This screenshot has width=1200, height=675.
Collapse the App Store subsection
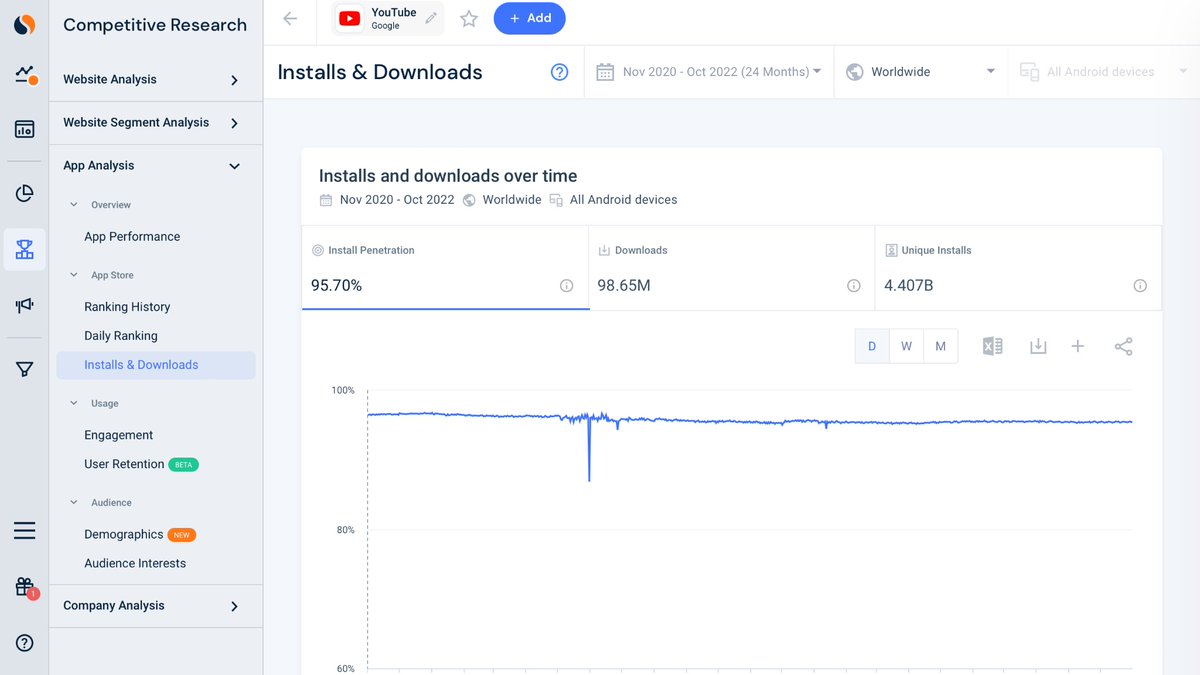pyautogui.click(x=73, y=275)
